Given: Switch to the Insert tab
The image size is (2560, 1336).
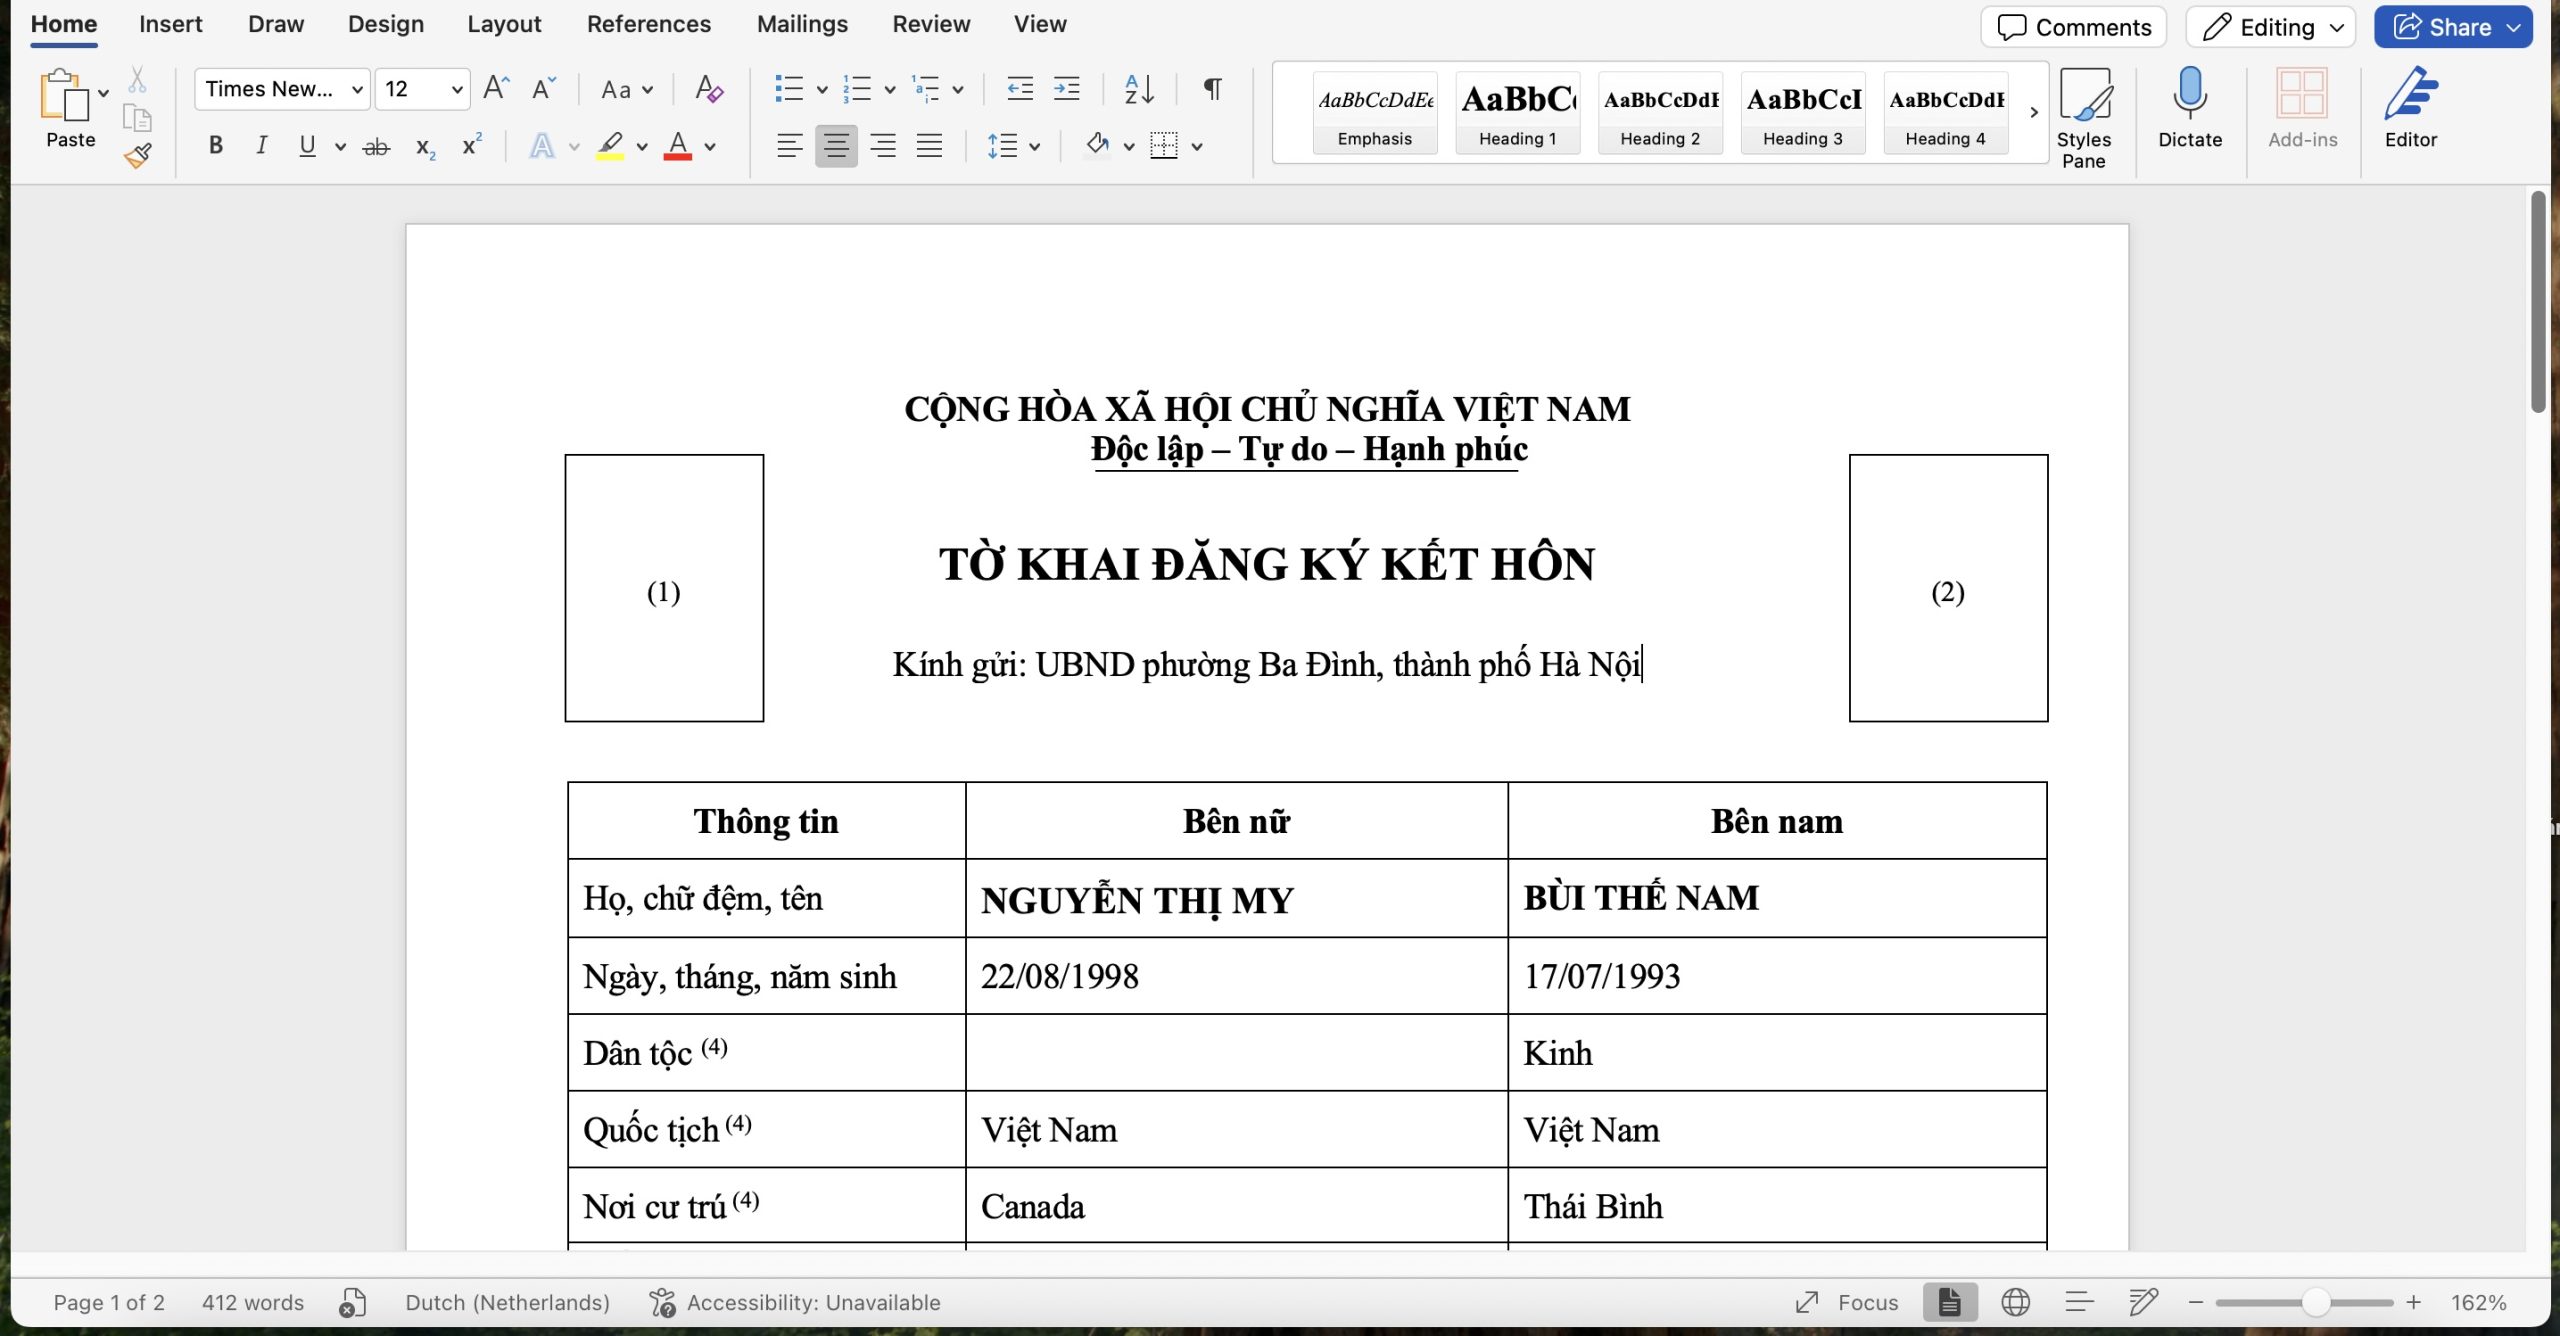Looking at the screenshot, I should point(170,24).
